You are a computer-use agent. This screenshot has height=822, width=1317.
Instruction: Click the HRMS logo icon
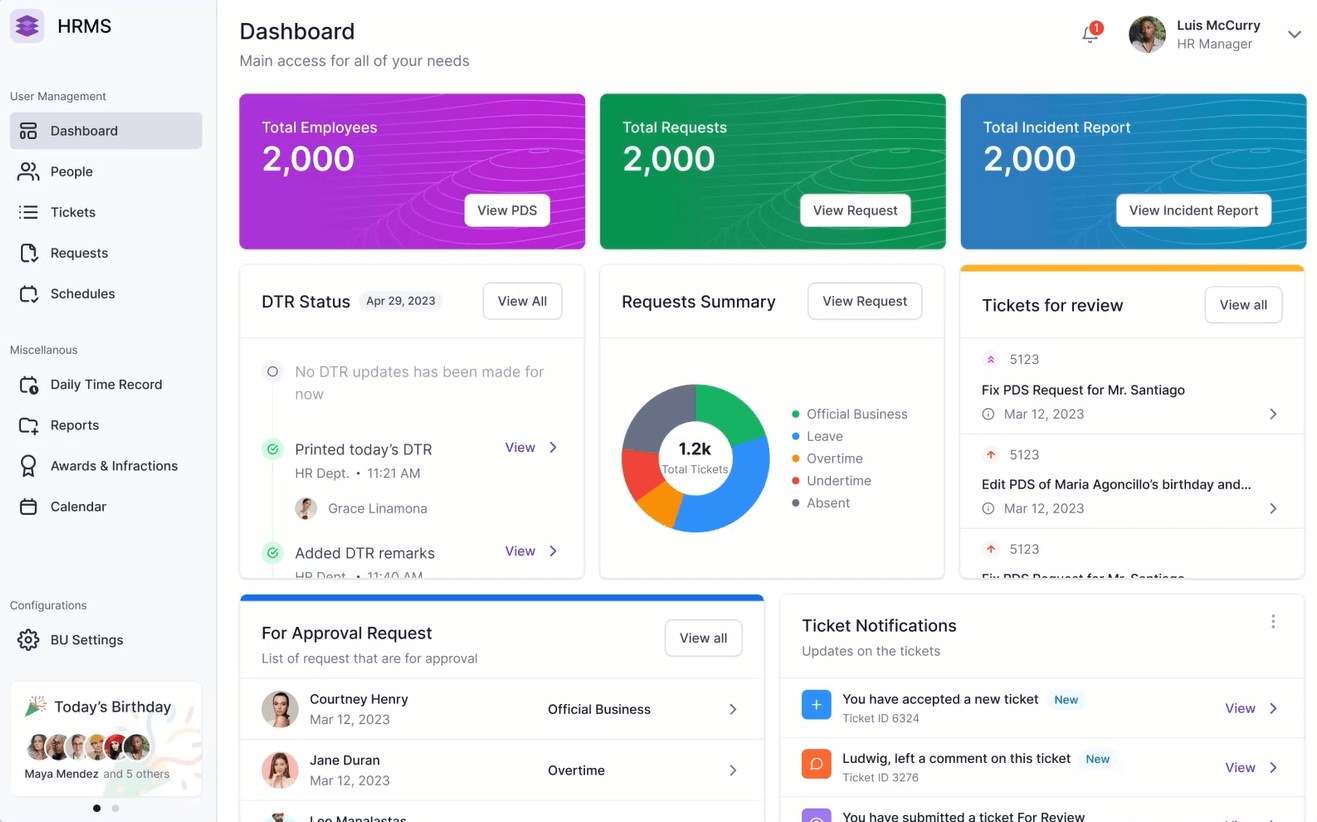pos(27,26)
